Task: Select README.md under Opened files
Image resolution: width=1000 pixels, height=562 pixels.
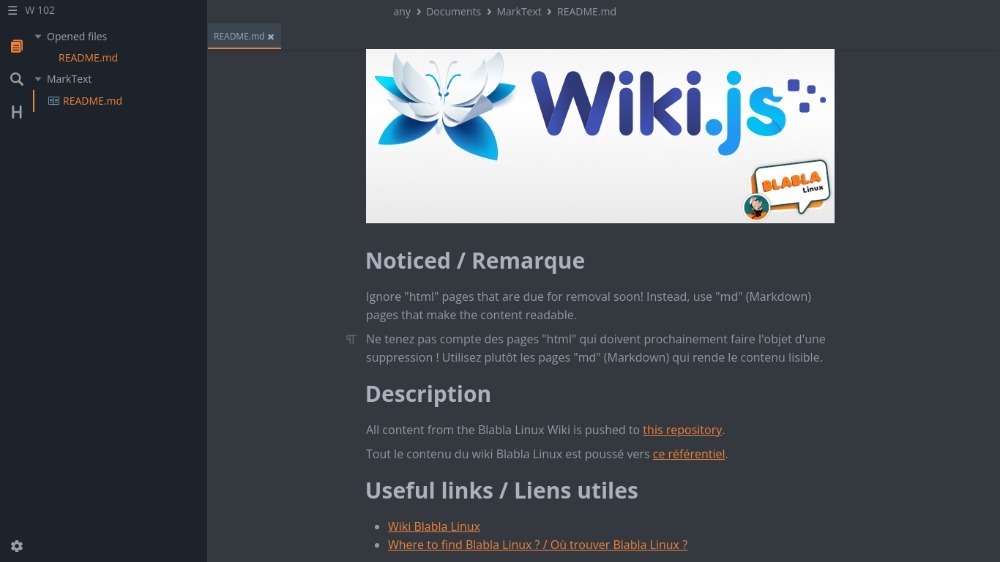Action: click(x=88, y=58)
